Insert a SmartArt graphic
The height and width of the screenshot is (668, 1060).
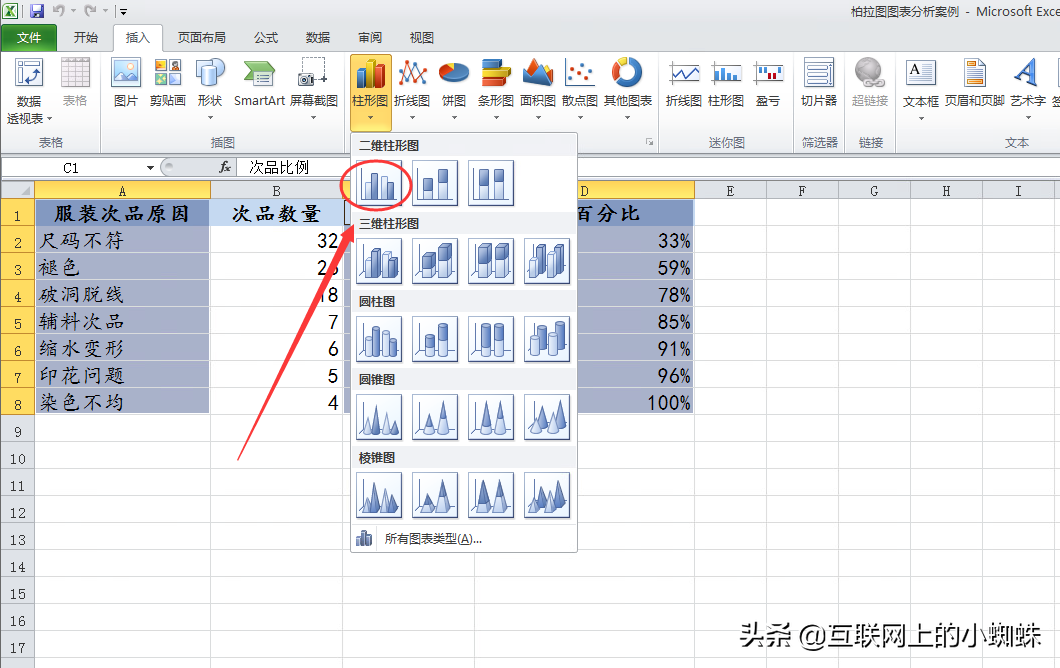pos(259,83)
